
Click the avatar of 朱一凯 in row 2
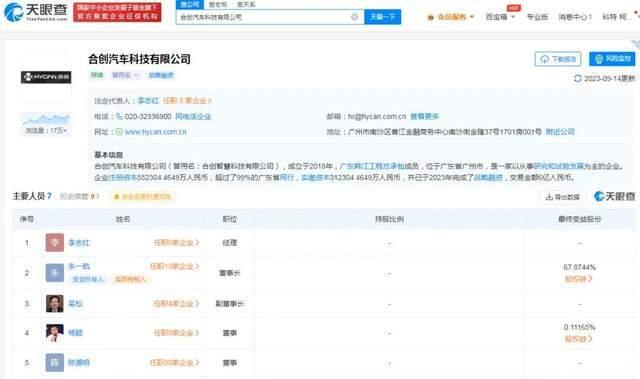click(x=55, y=273)
